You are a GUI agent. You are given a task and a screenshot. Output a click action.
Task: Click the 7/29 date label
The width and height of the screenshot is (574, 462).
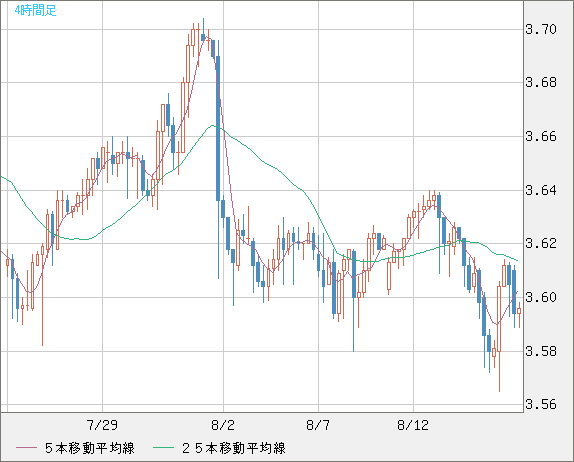tap(102, 425)
